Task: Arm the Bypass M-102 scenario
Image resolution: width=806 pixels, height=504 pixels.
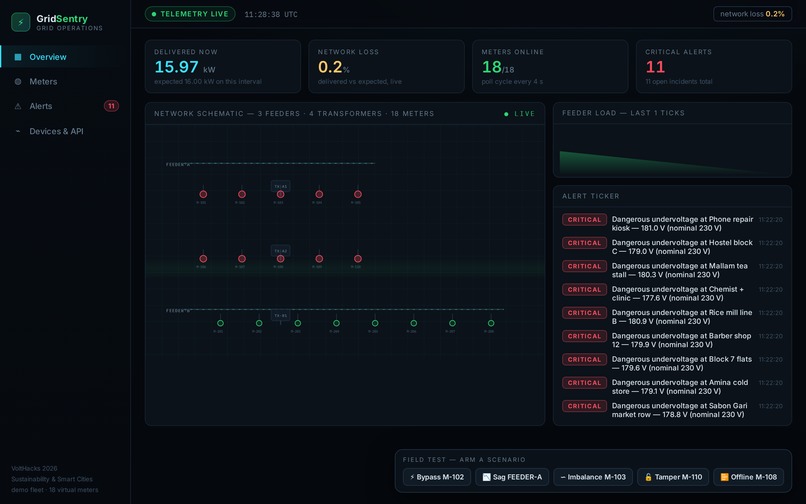Action: point(437,477)
